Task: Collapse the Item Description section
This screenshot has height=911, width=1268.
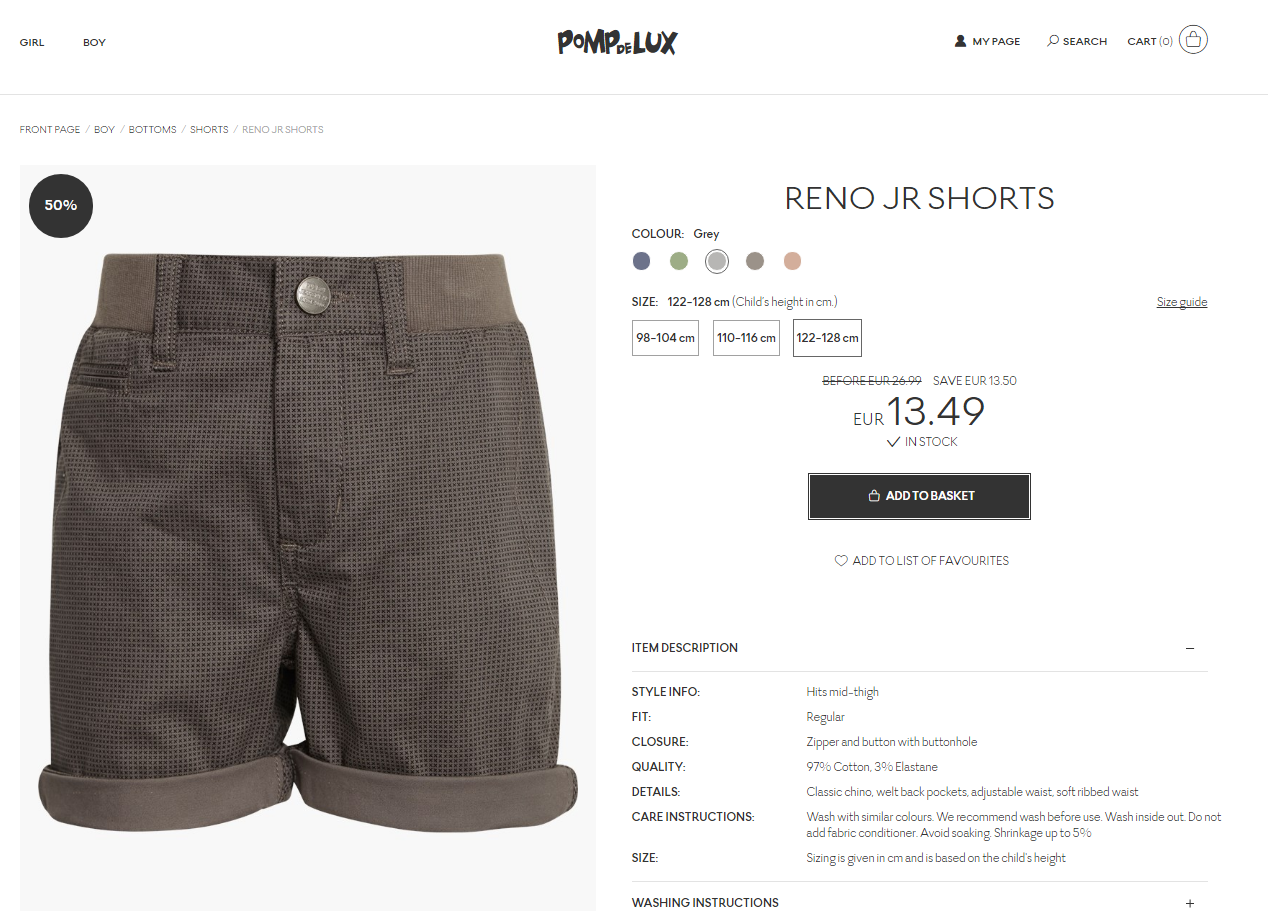Action: click(1190, 648)
